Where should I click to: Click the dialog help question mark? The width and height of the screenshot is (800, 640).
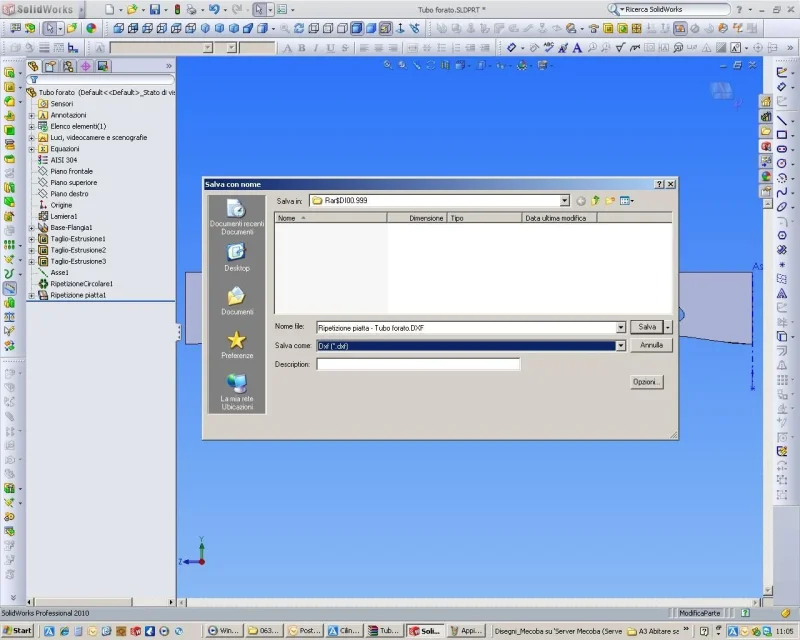tap(659, 184)
